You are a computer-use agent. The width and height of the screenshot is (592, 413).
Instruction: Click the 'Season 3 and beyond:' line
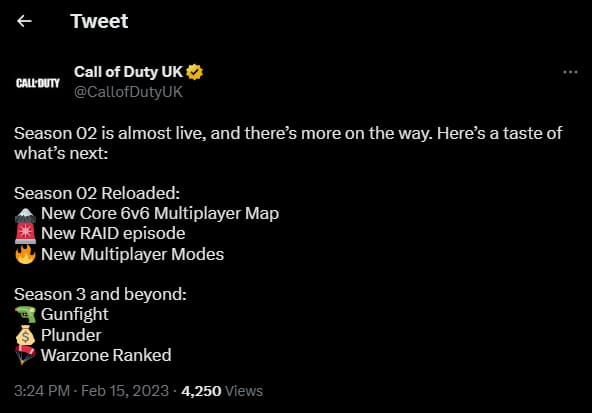click(x=100, y=294)
